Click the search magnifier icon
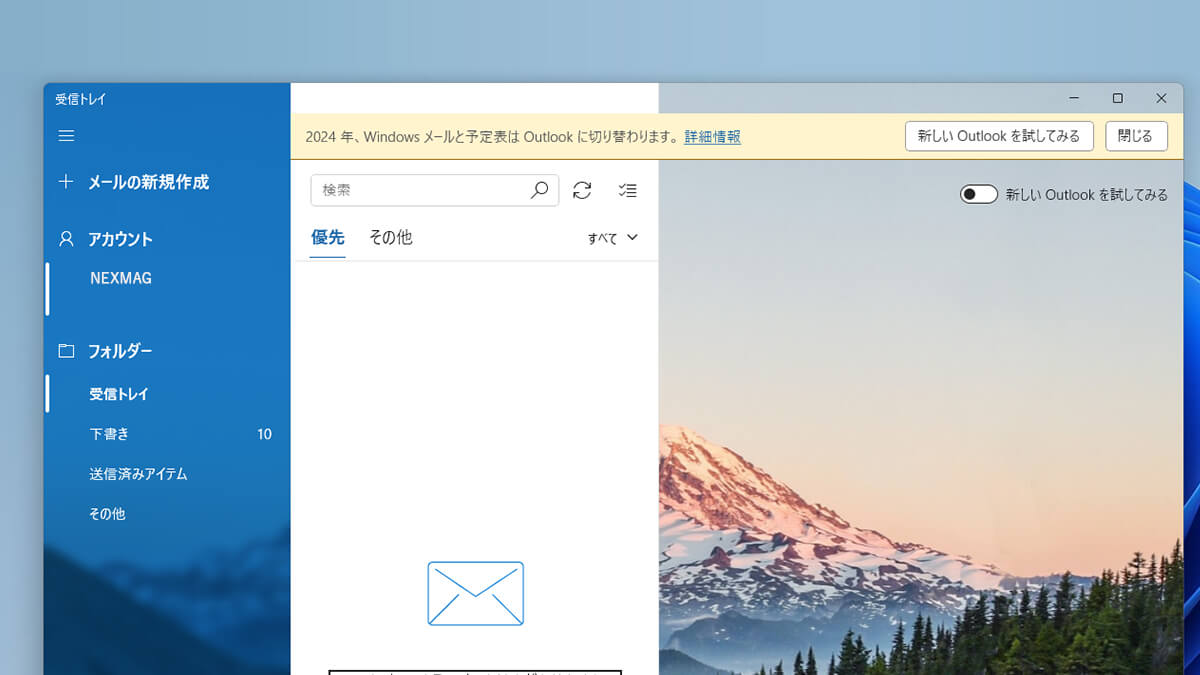This screenshot has height=675, width=1200. (x=539, y=190)
